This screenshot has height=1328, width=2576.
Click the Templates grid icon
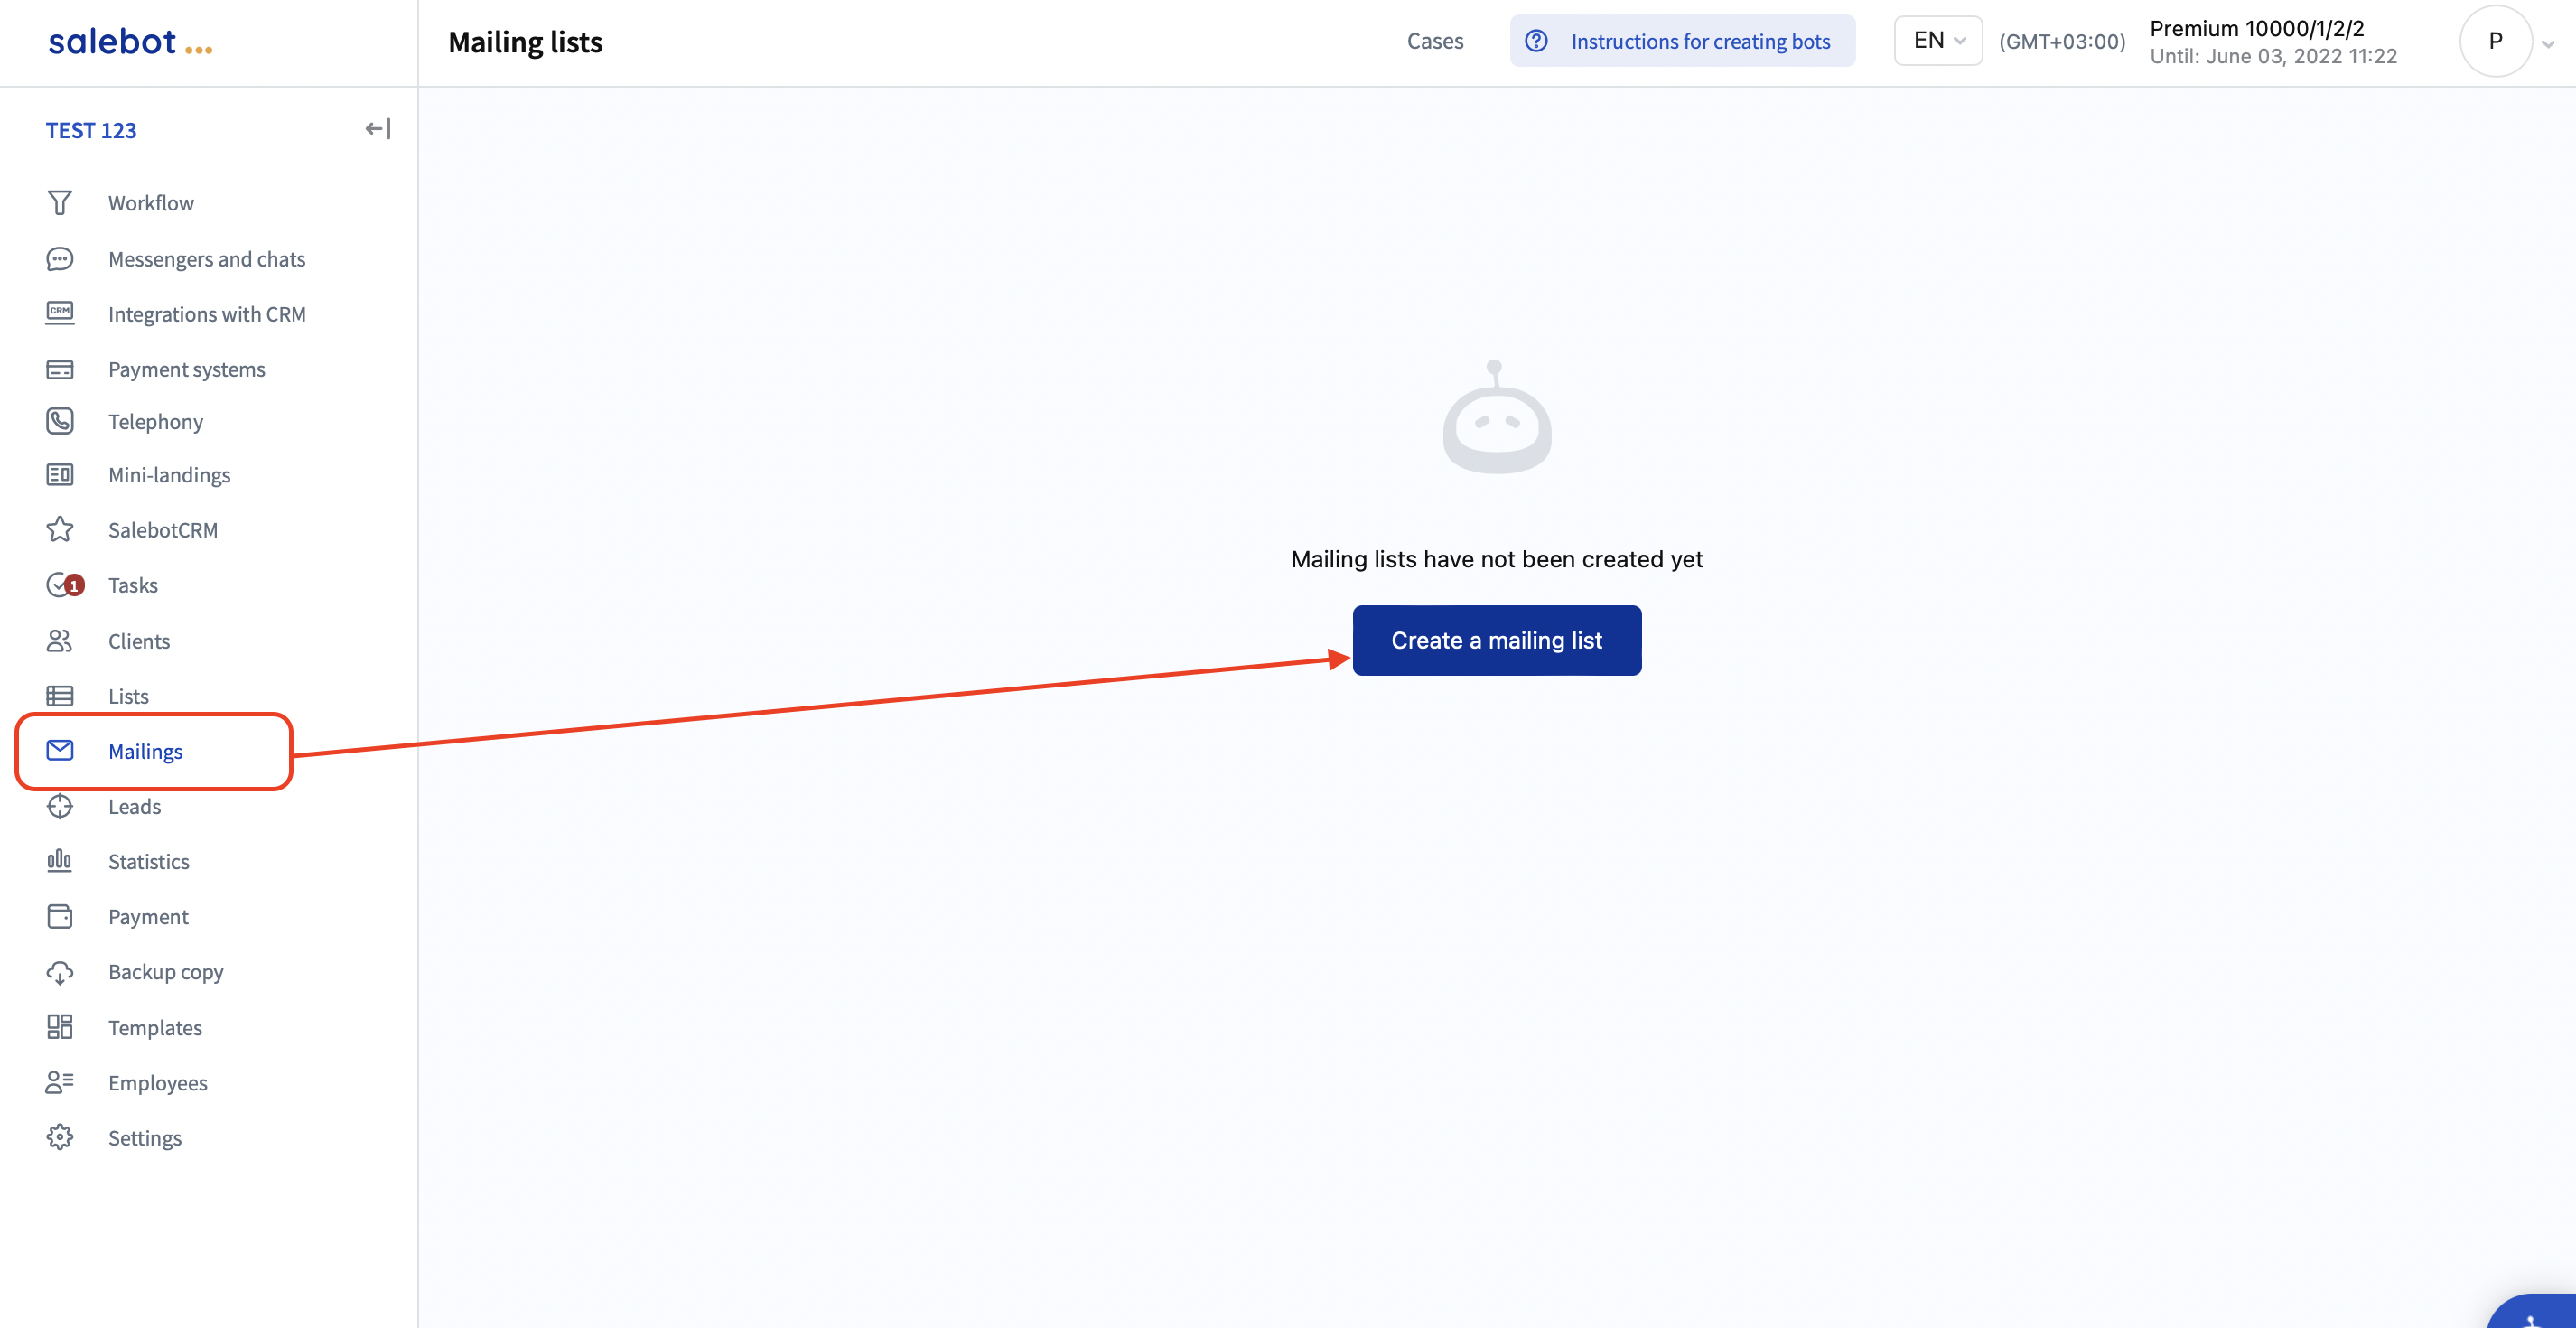60,1027
